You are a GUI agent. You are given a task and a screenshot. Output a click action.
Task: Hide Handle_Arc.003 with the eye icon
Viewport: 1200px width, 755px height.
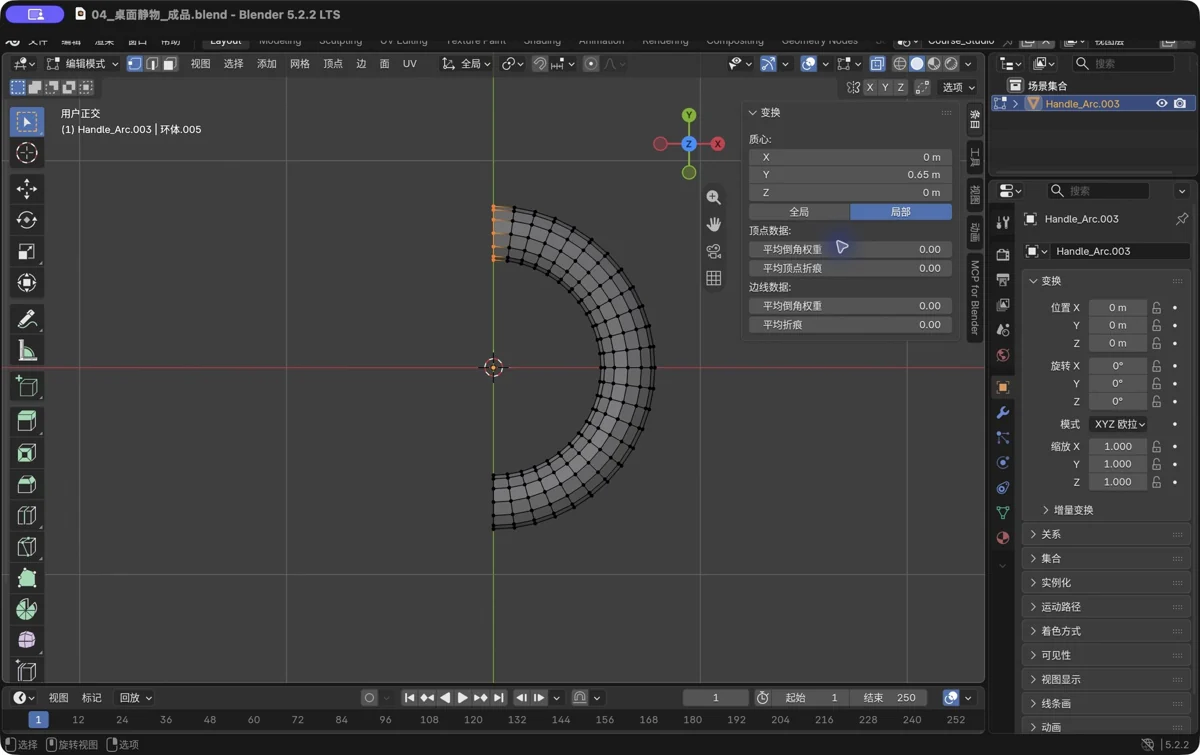(x=1162, y=103)
